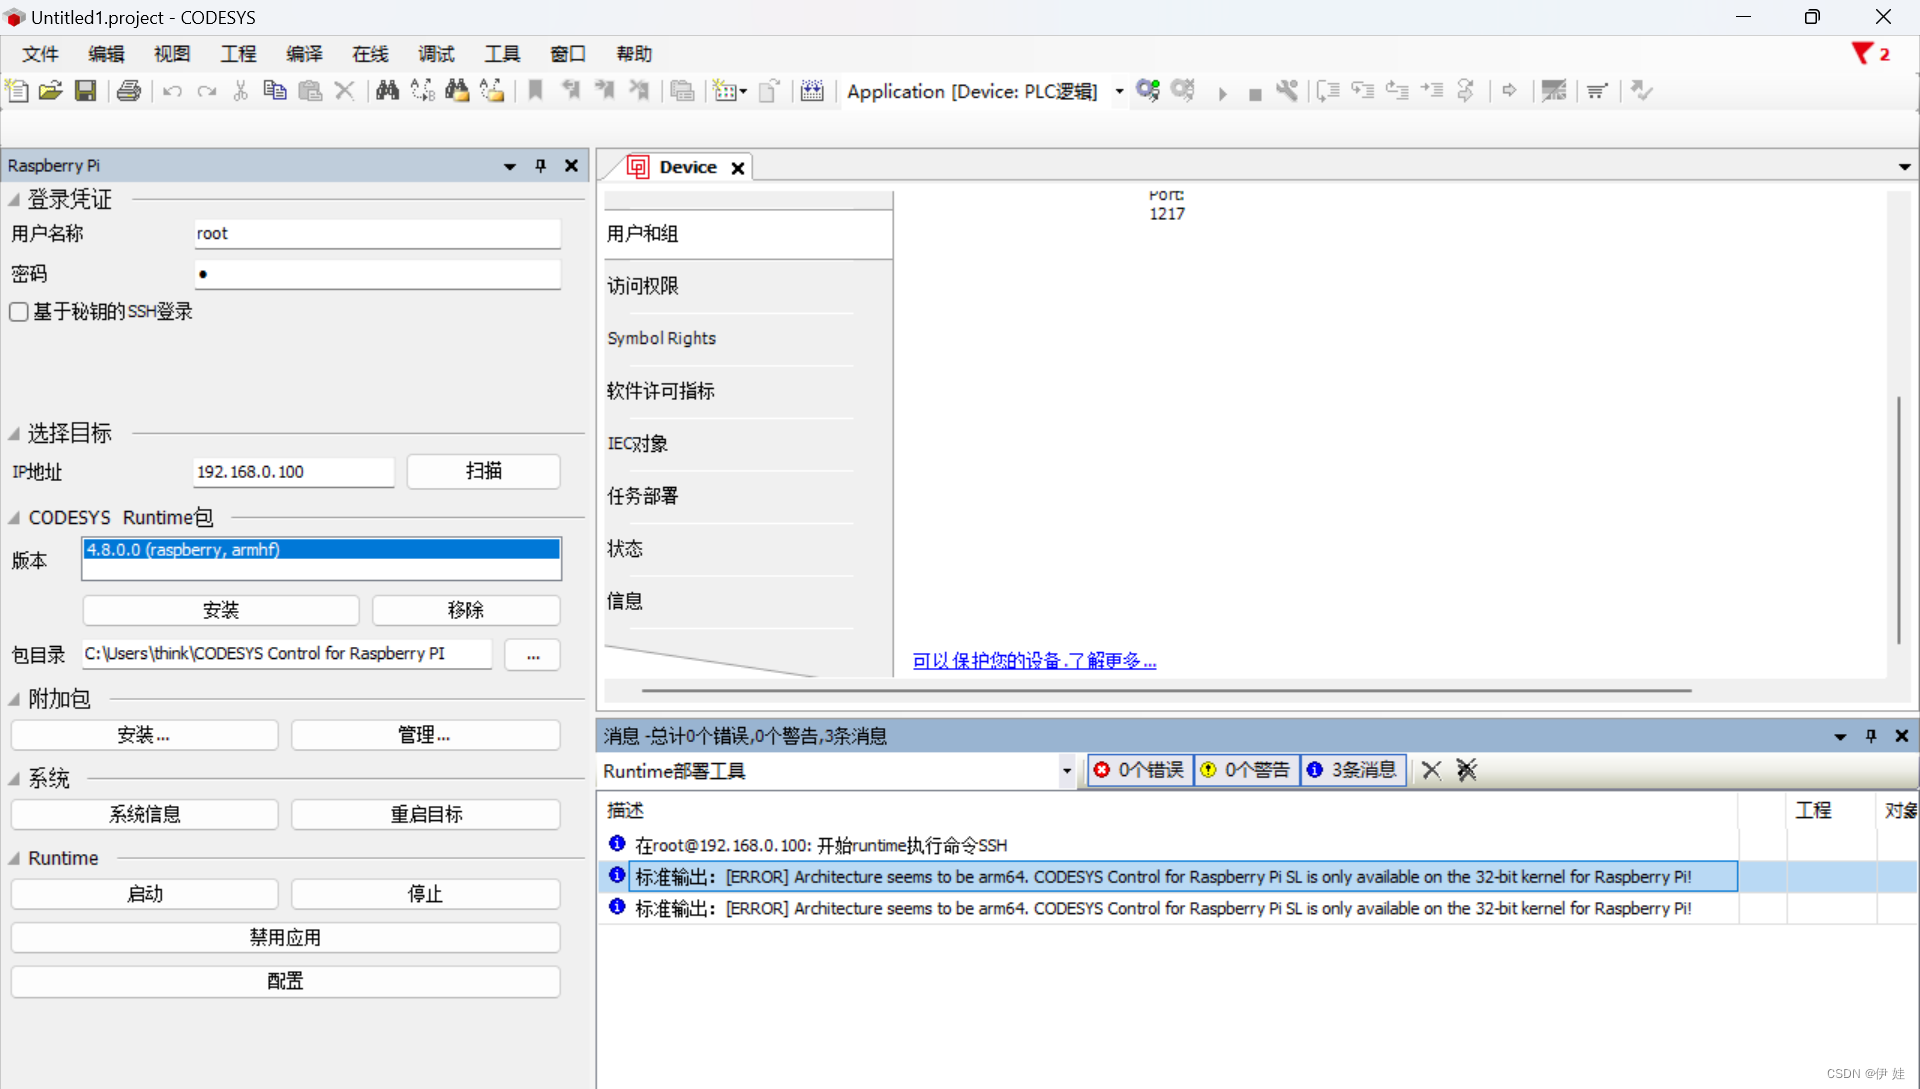1920x1089 pixels.
Task: Click the 系统信息 button
Action: click(145, 814)
